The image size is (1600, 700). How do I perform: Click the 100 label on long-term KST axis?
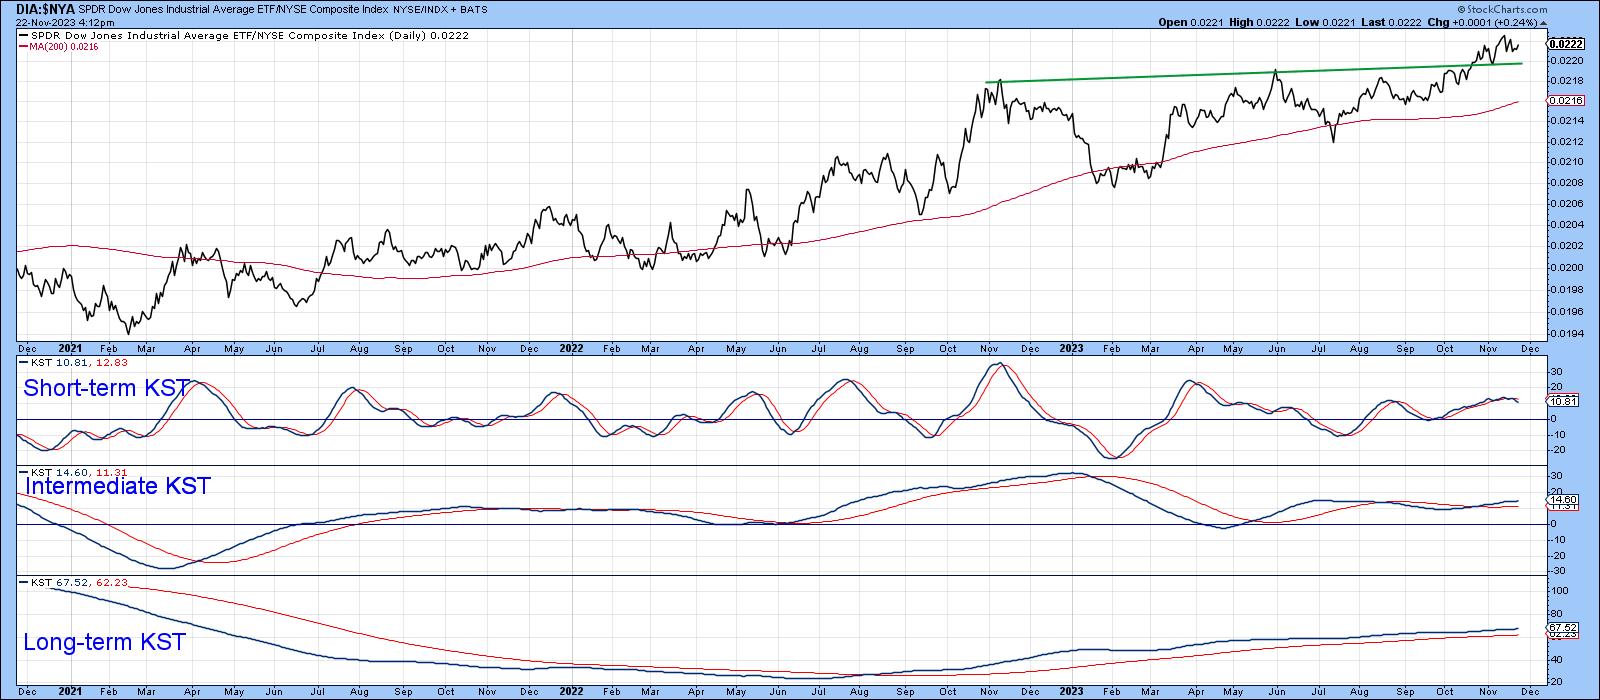coord(1558,590)
